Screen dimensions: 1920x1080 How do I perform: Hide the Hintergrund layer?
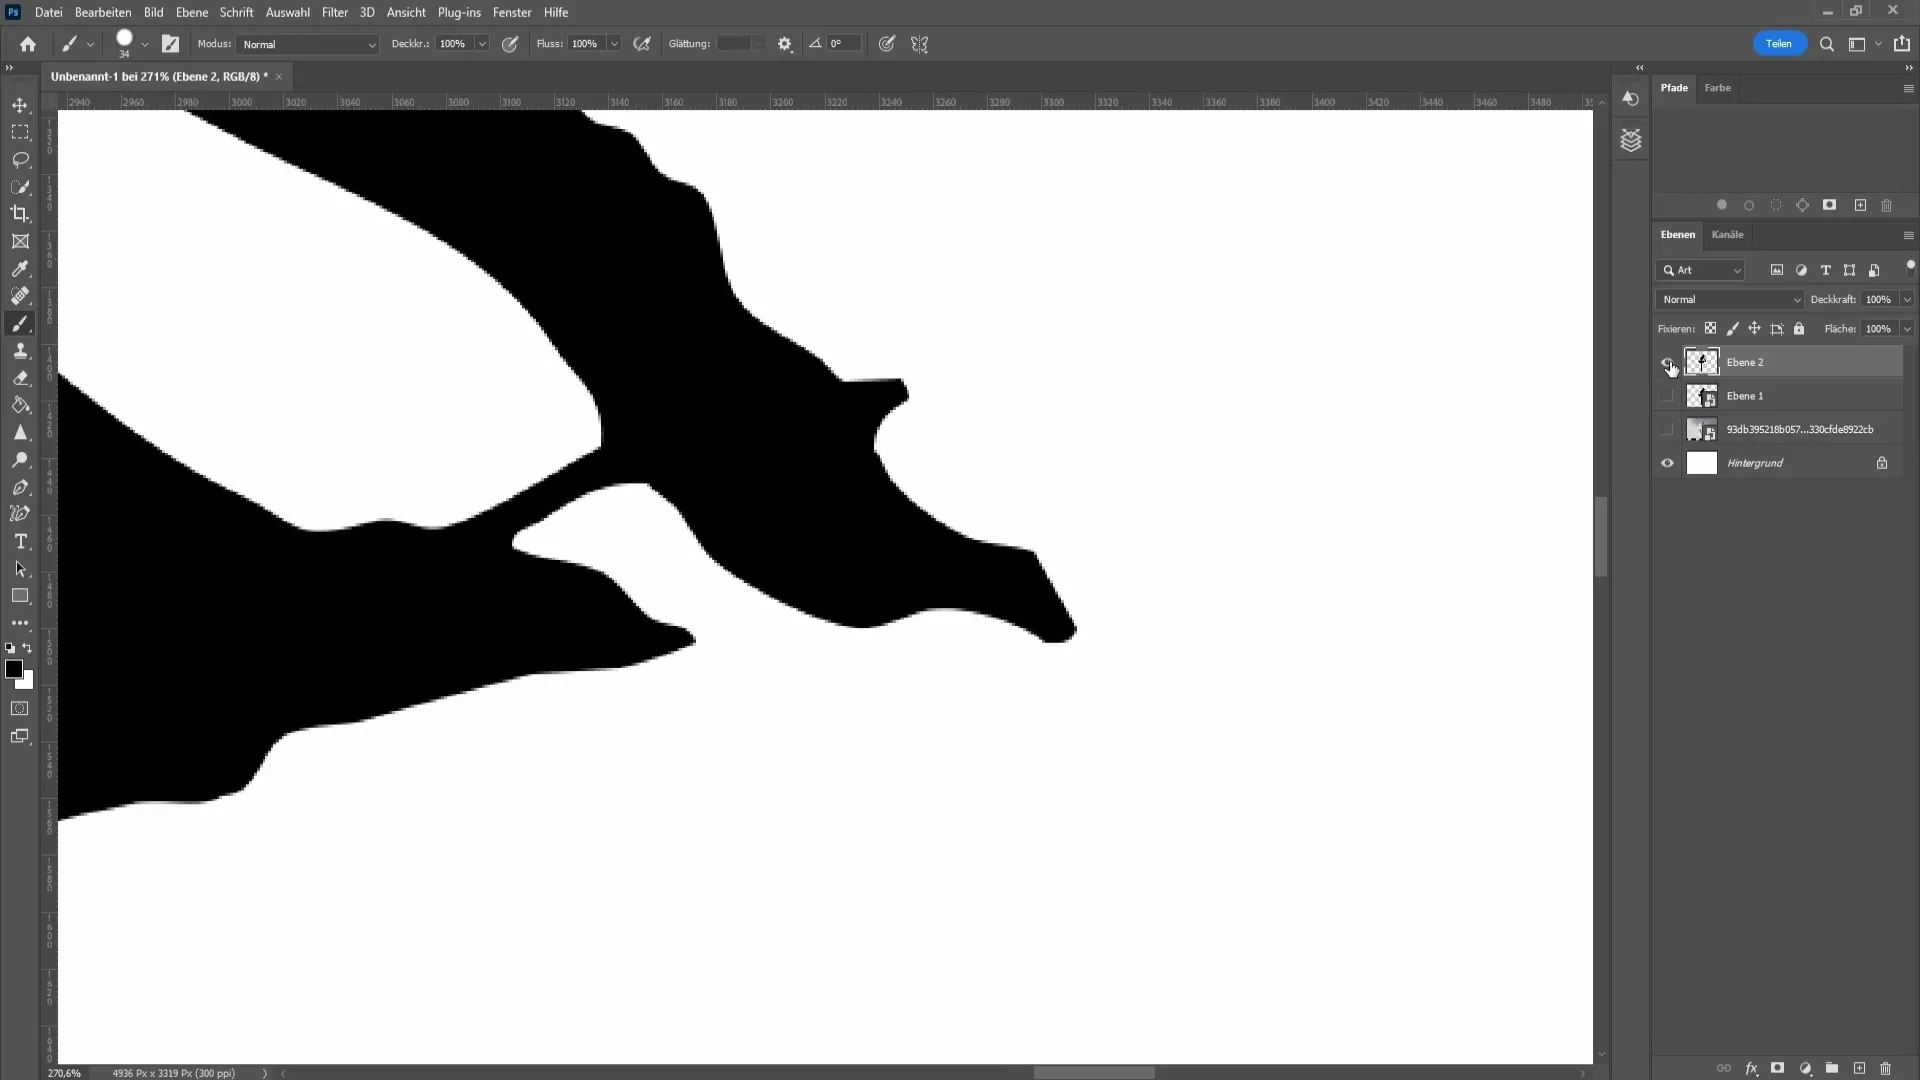(x=1667, y=463)
